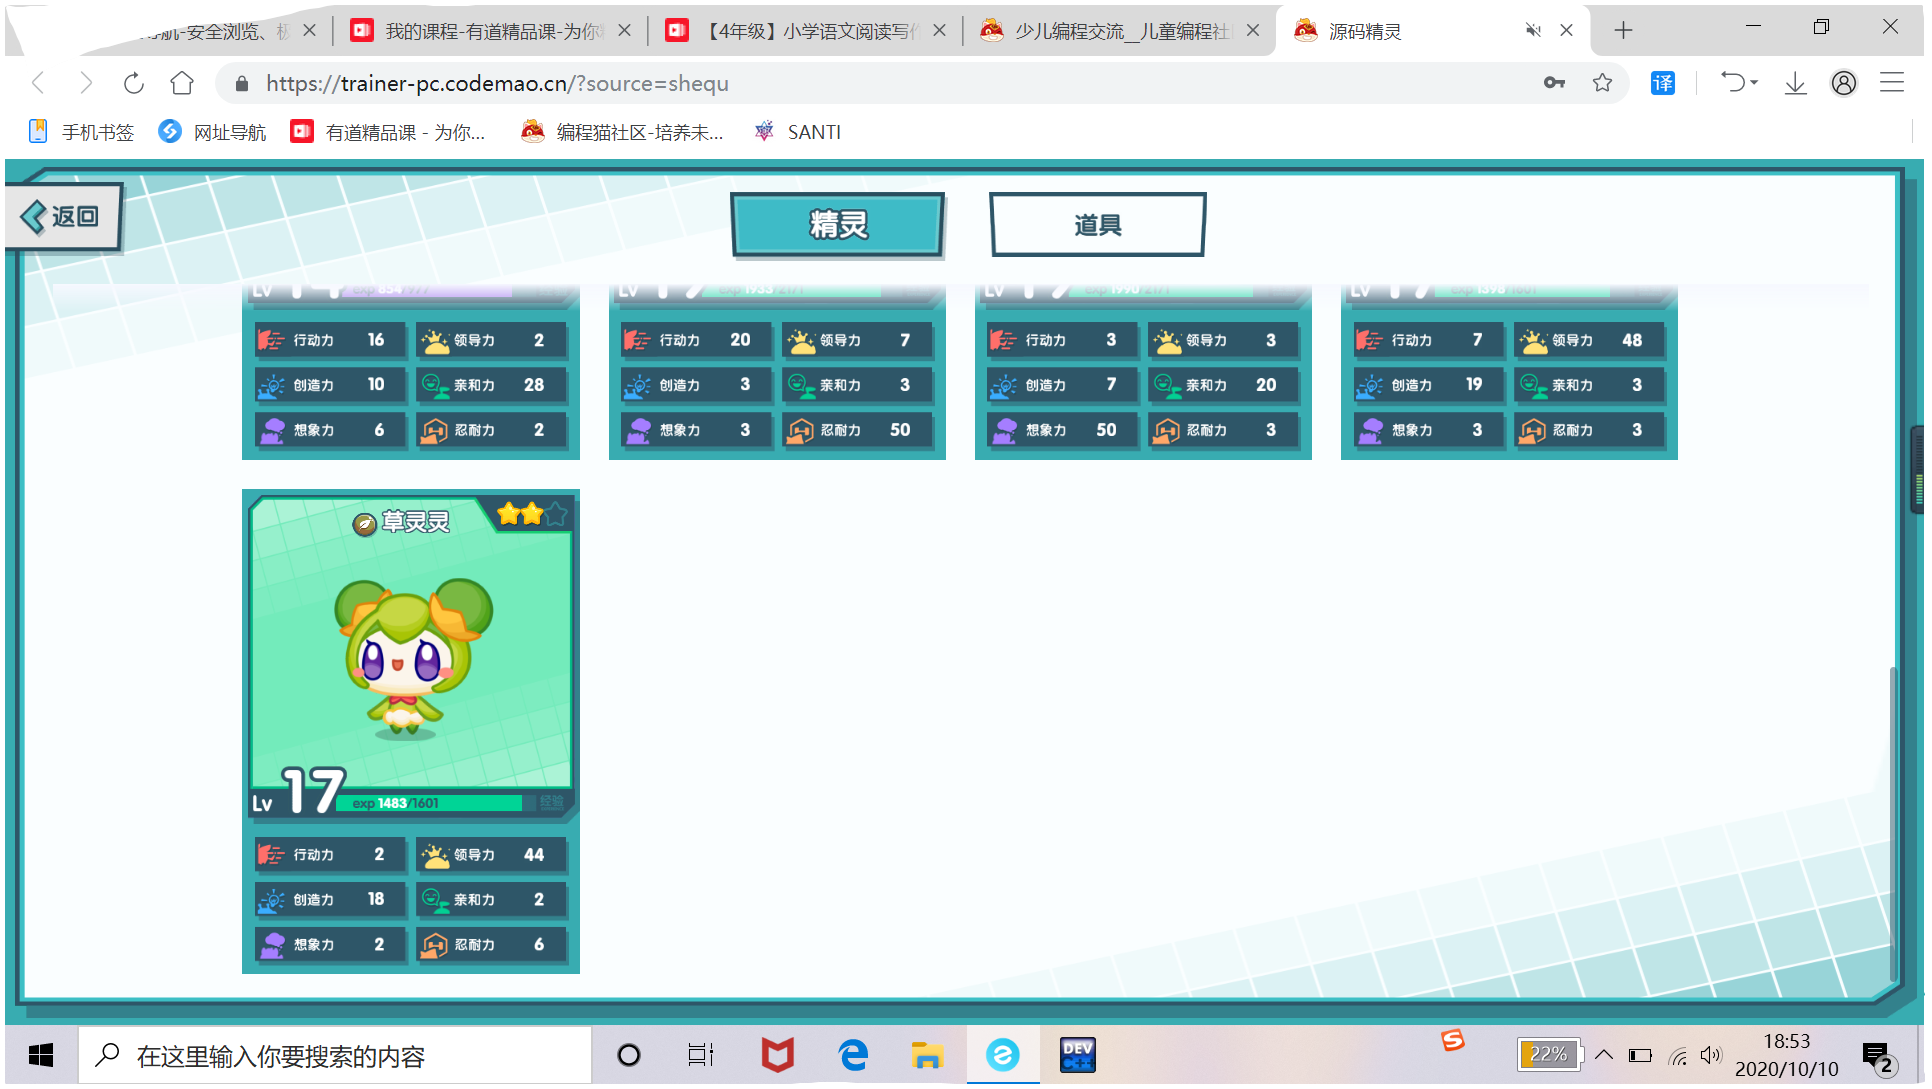The image size is (1932, 1089).
Task: Open File Explorer from the taskbar
Action: 927,1055
